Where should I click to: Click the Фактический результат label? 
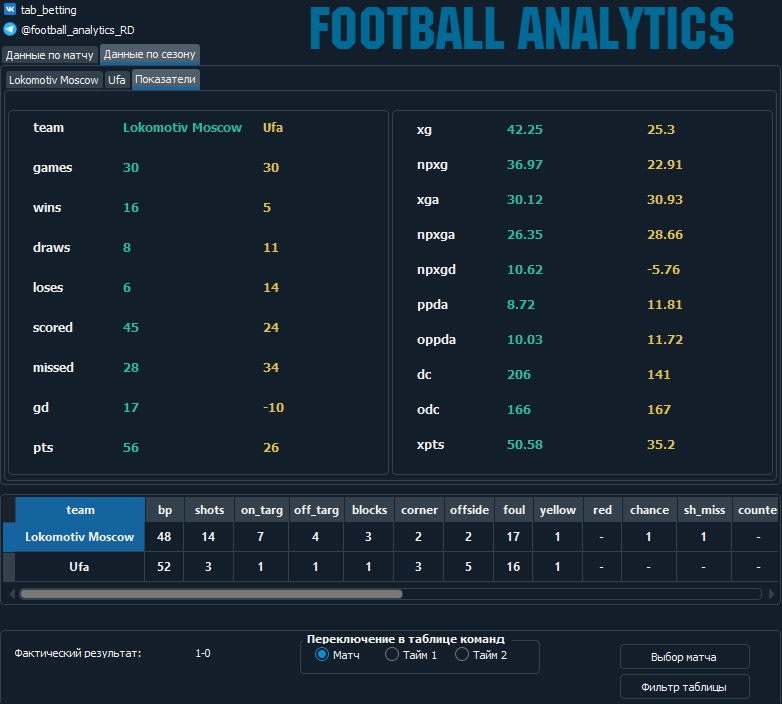tap(78, 653)
